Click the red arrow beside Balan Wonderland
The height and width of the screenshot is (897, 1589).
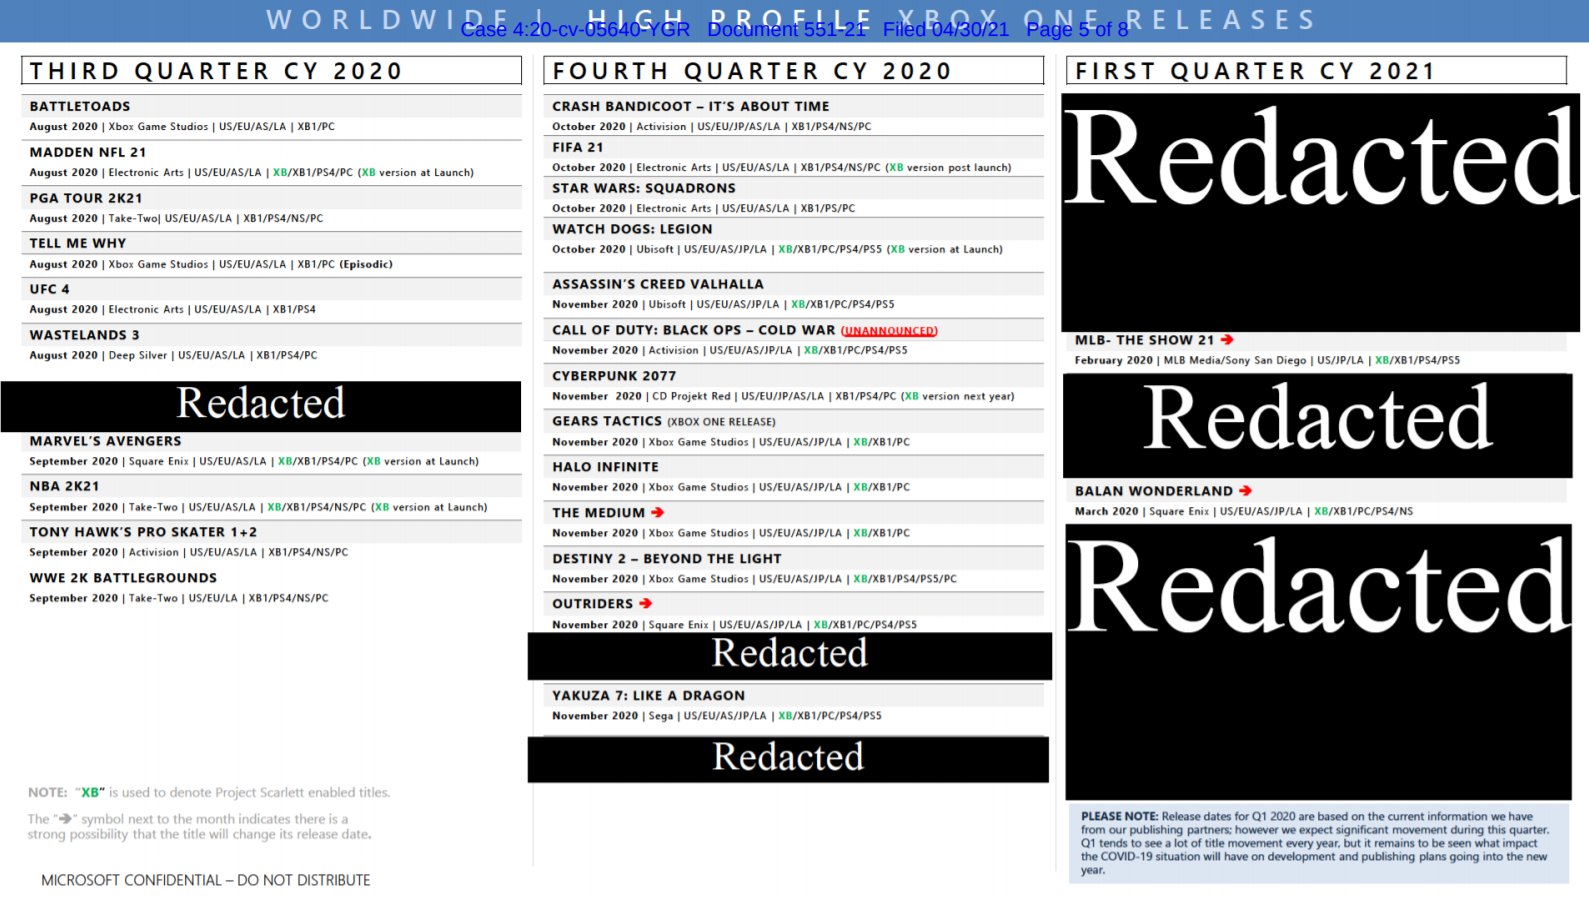[1245, 491]
